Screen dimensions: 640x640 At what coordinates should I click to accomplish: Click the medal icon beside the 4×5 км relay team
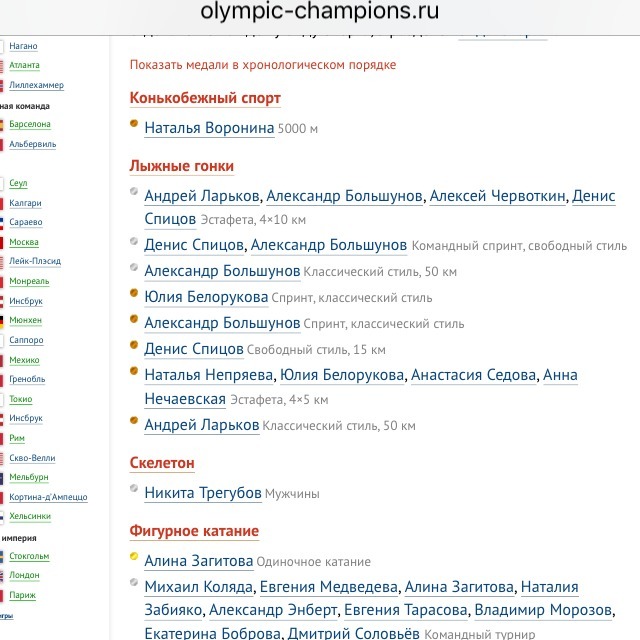[135, 372]
